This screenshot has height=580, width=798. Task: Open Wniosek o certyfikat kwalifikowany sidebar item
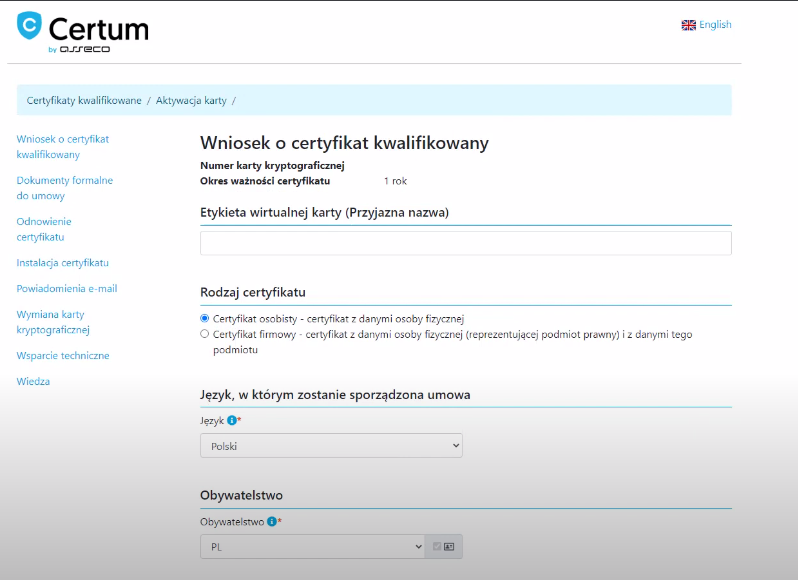(x=63, y=147)
